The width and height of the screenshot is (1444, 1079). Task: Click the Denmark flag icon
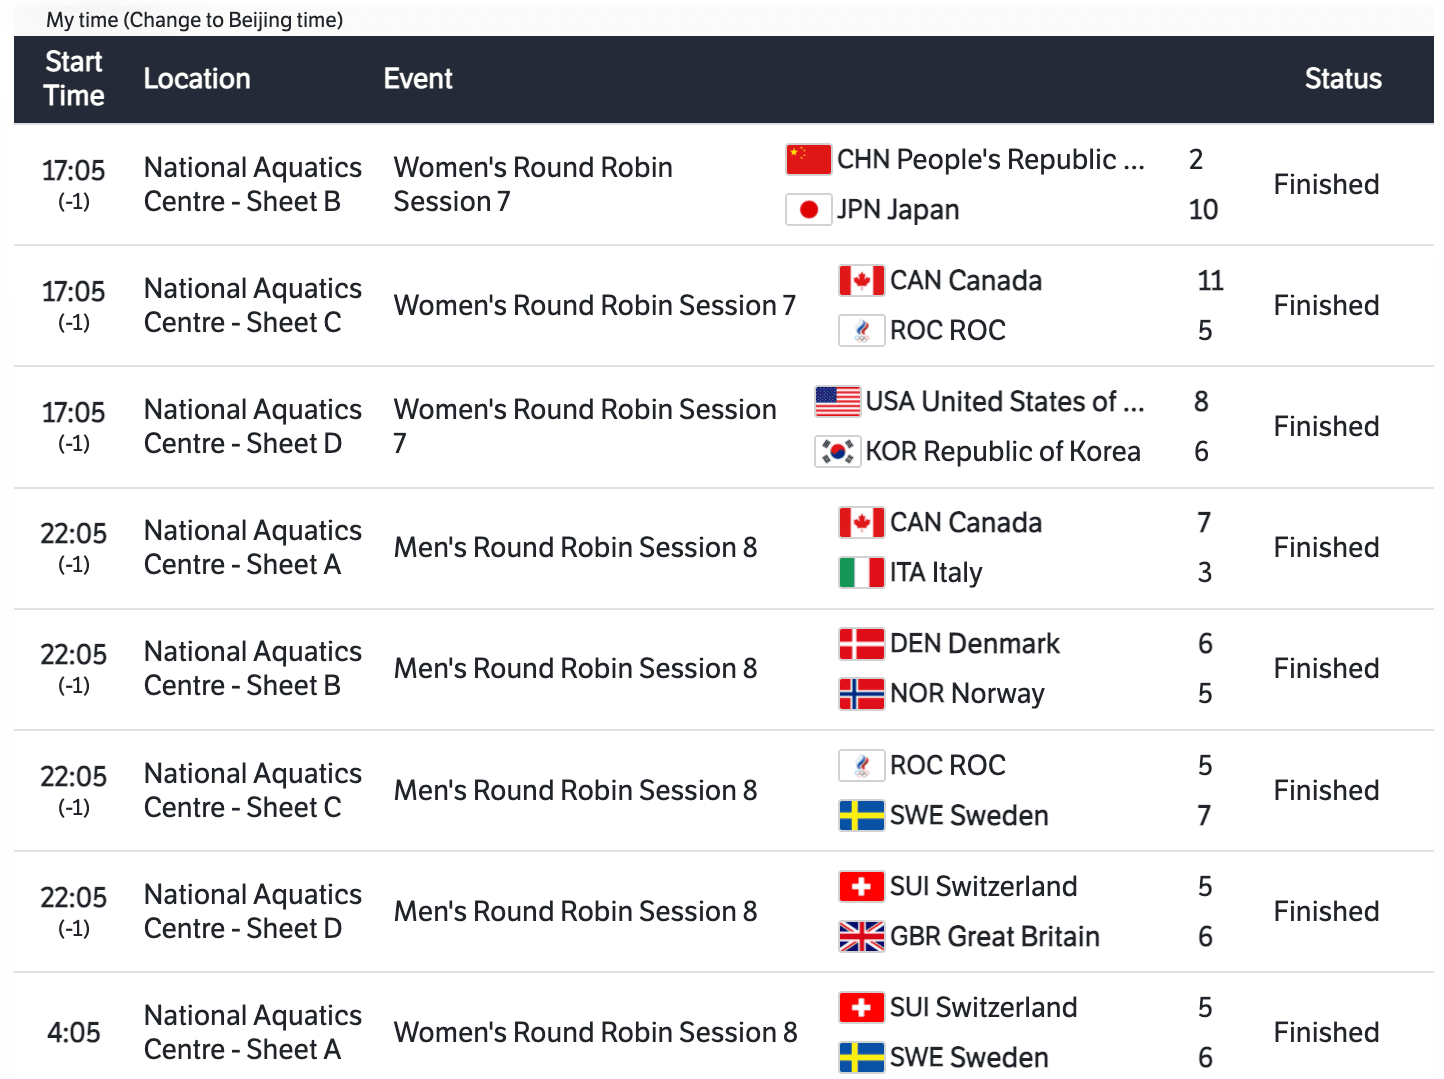coord(861,643)
